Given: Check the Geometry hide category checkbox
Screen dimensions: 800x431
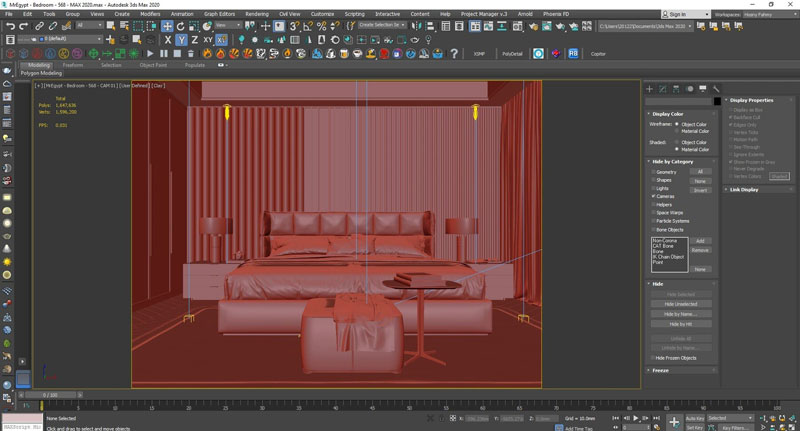Looking at the screenshot, I should [x=653, y=172].
